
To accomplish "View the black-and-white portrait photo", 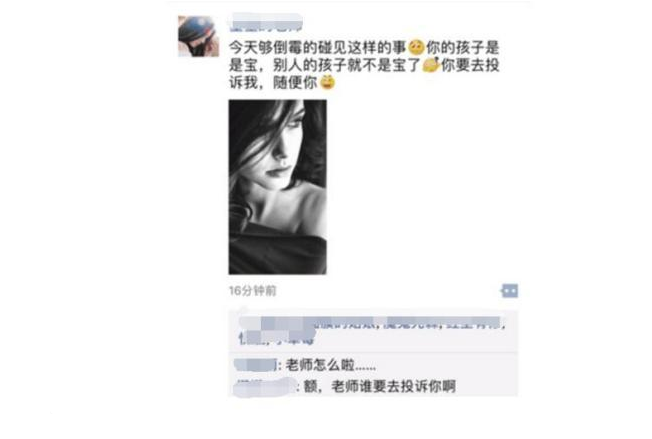I will click(x=277, y=187).
